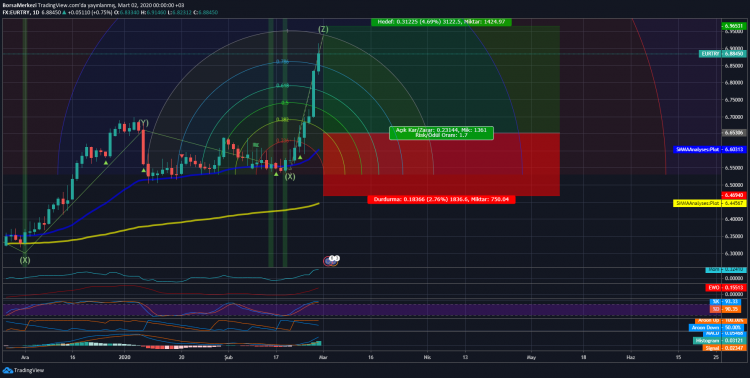Click the (Y) wave label near January peak
Viewport: 750px width, 378px height.
click(144, 122)
